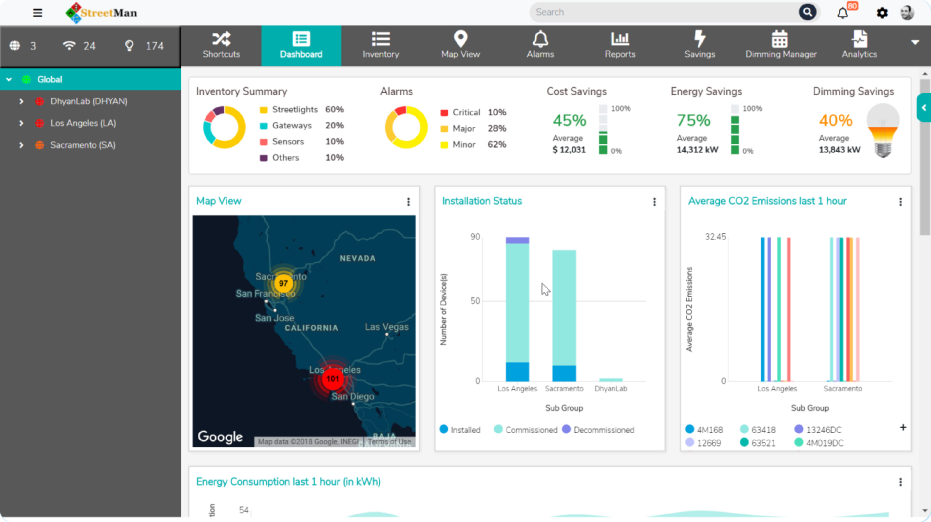Expand the DhyanLab (DHYAN) tree node
Viewport: 931px width, 522px height.
(x=21, y=101)
